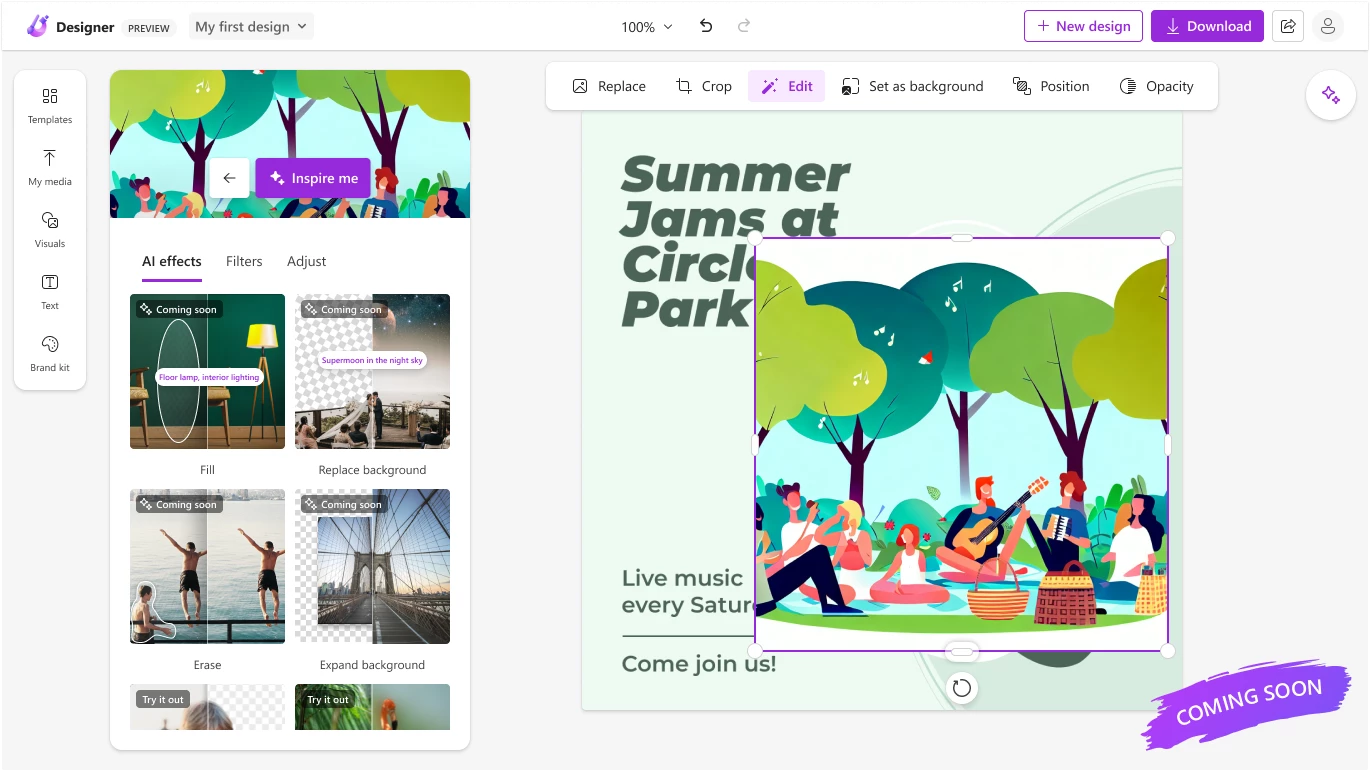Image resolution: width=1370 pixels, height=770 pixels.
Task: Select the My media sidebar icon
Action: click(49, 167)
